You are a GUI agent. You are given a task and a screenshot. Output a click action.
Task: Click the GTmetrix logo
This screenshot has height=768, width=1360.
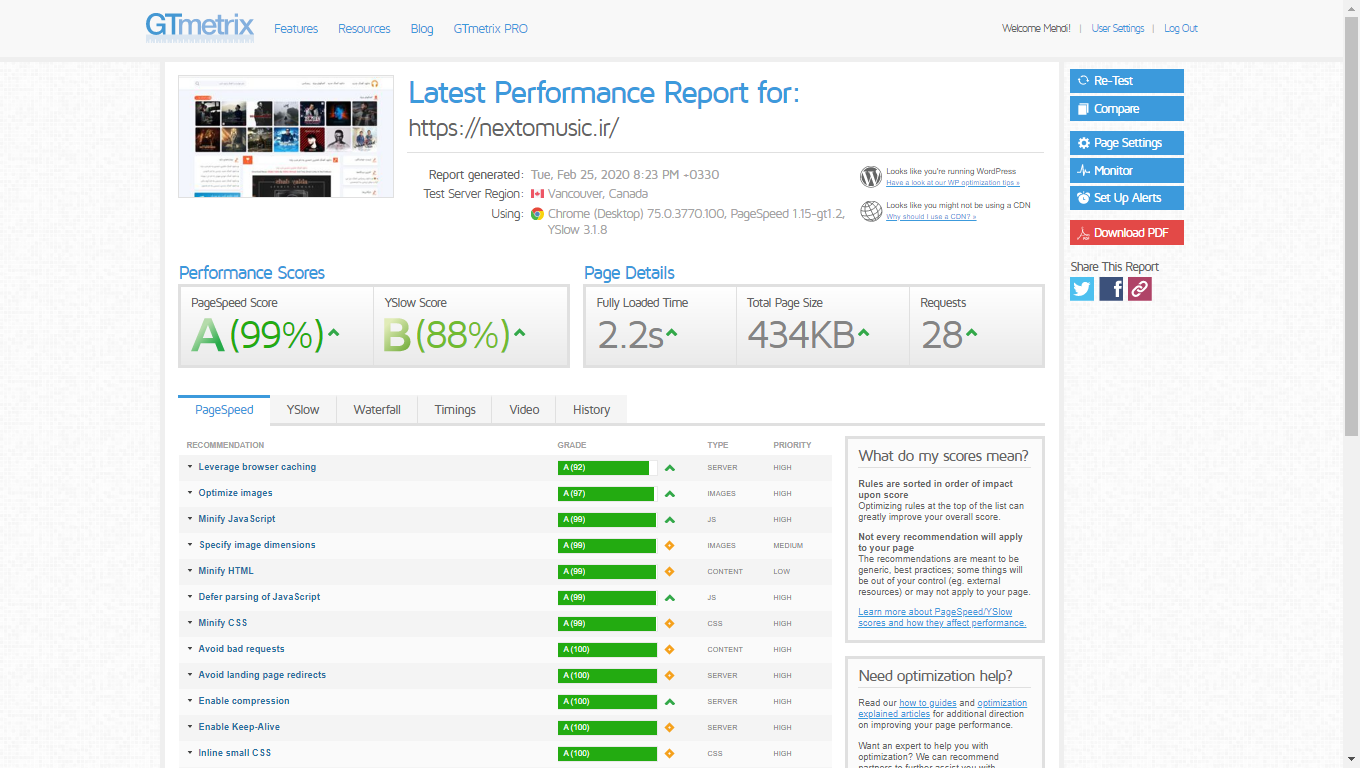200,27
